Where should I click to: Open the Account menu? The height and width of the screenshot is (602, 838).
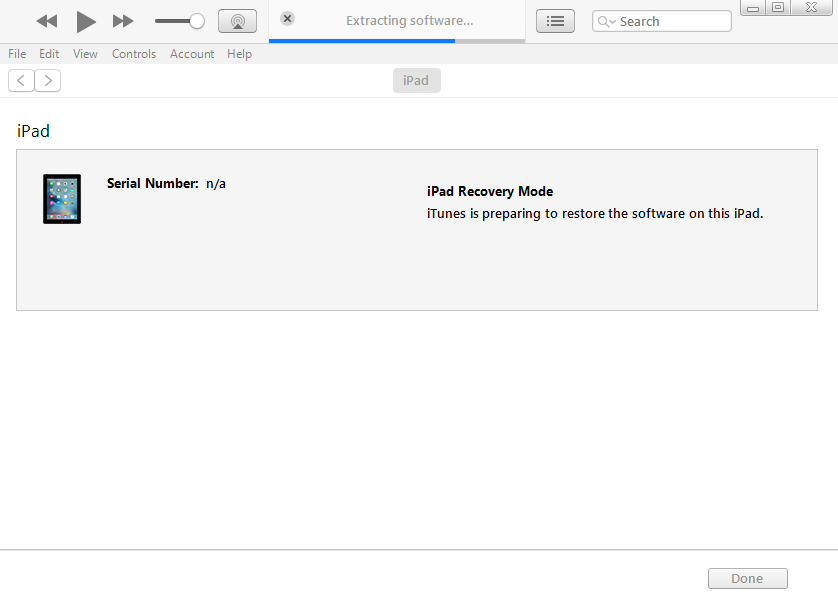tap(192, 54)
